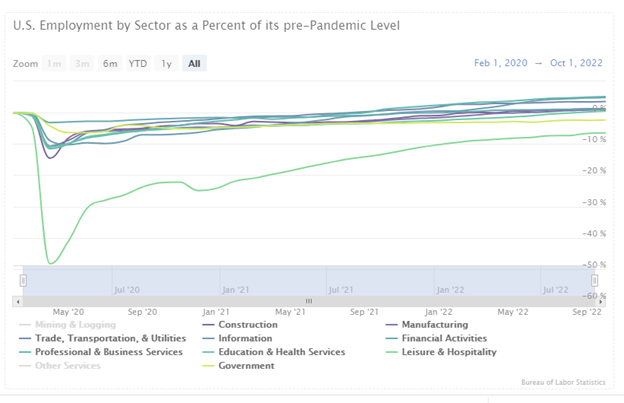Click the left navigator range handle
Screen dimensions: 624x403
23,280
